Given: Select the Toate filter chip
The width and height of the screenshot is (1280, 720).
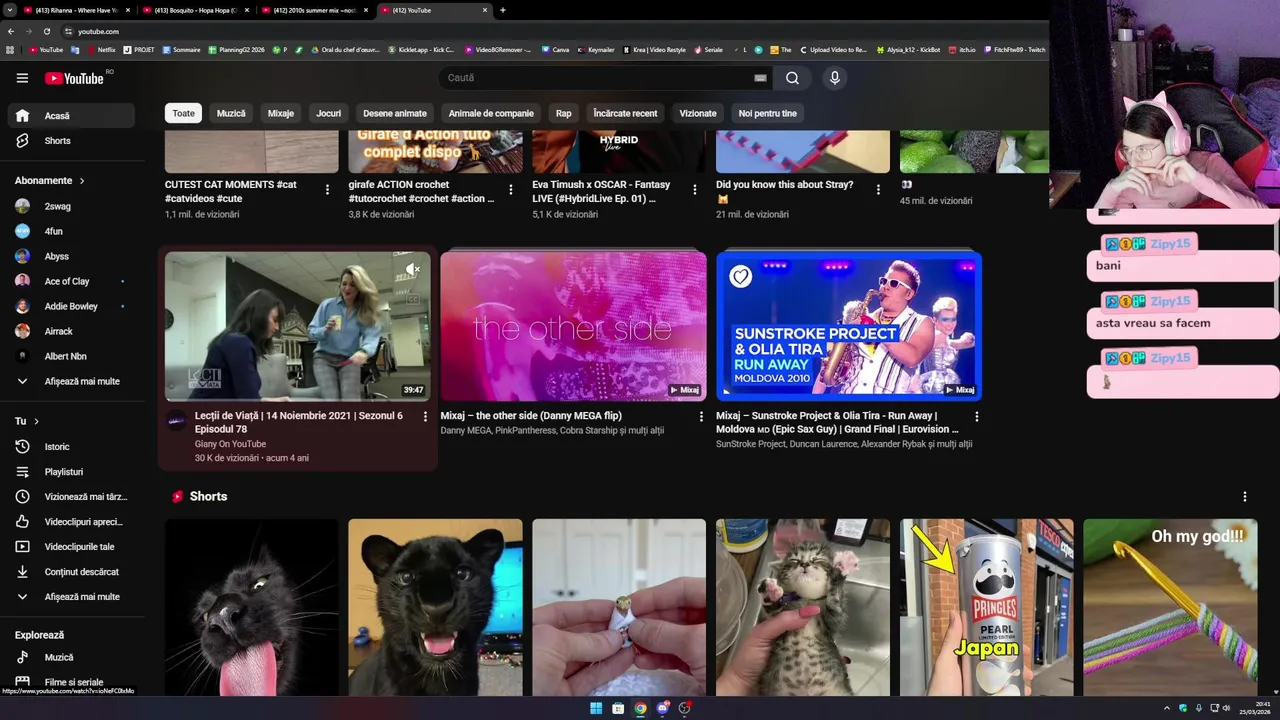Looking at the screenshot, I should (x=183, y=113).
